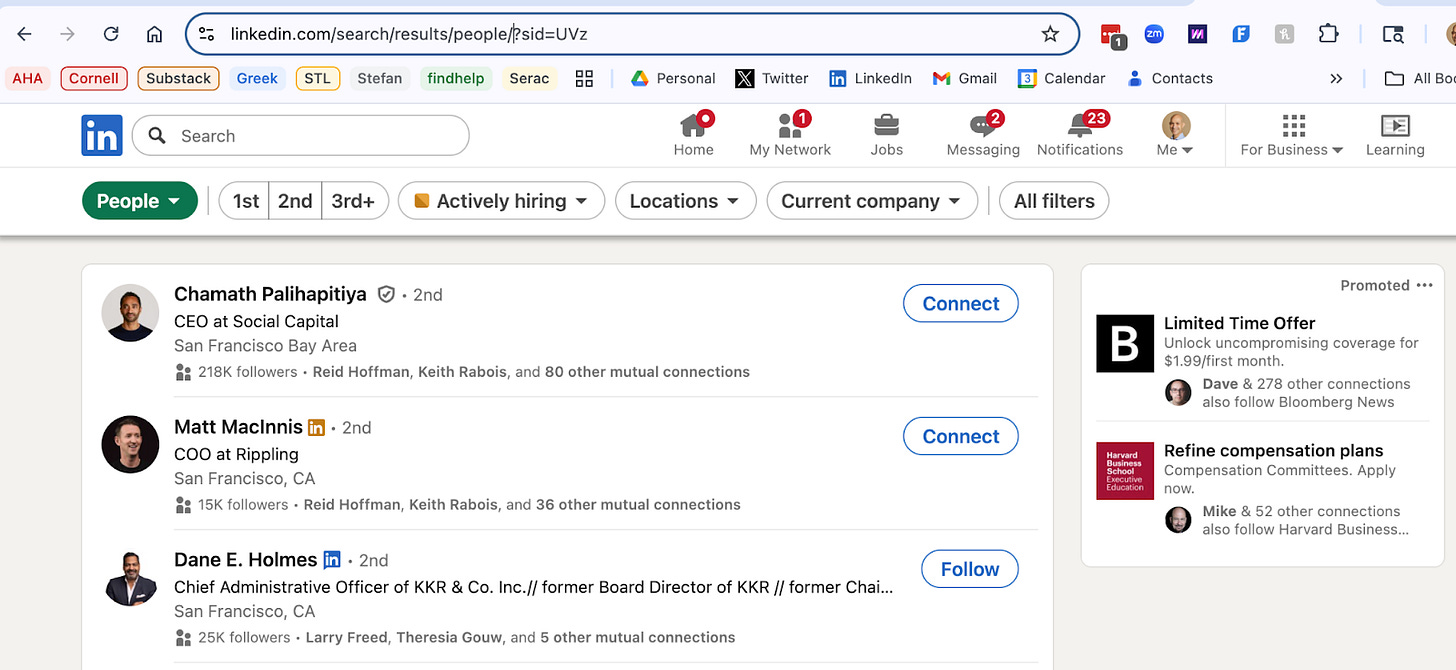Open the Calendar bookmark

pyautogui.click(x=1062, y=78)
